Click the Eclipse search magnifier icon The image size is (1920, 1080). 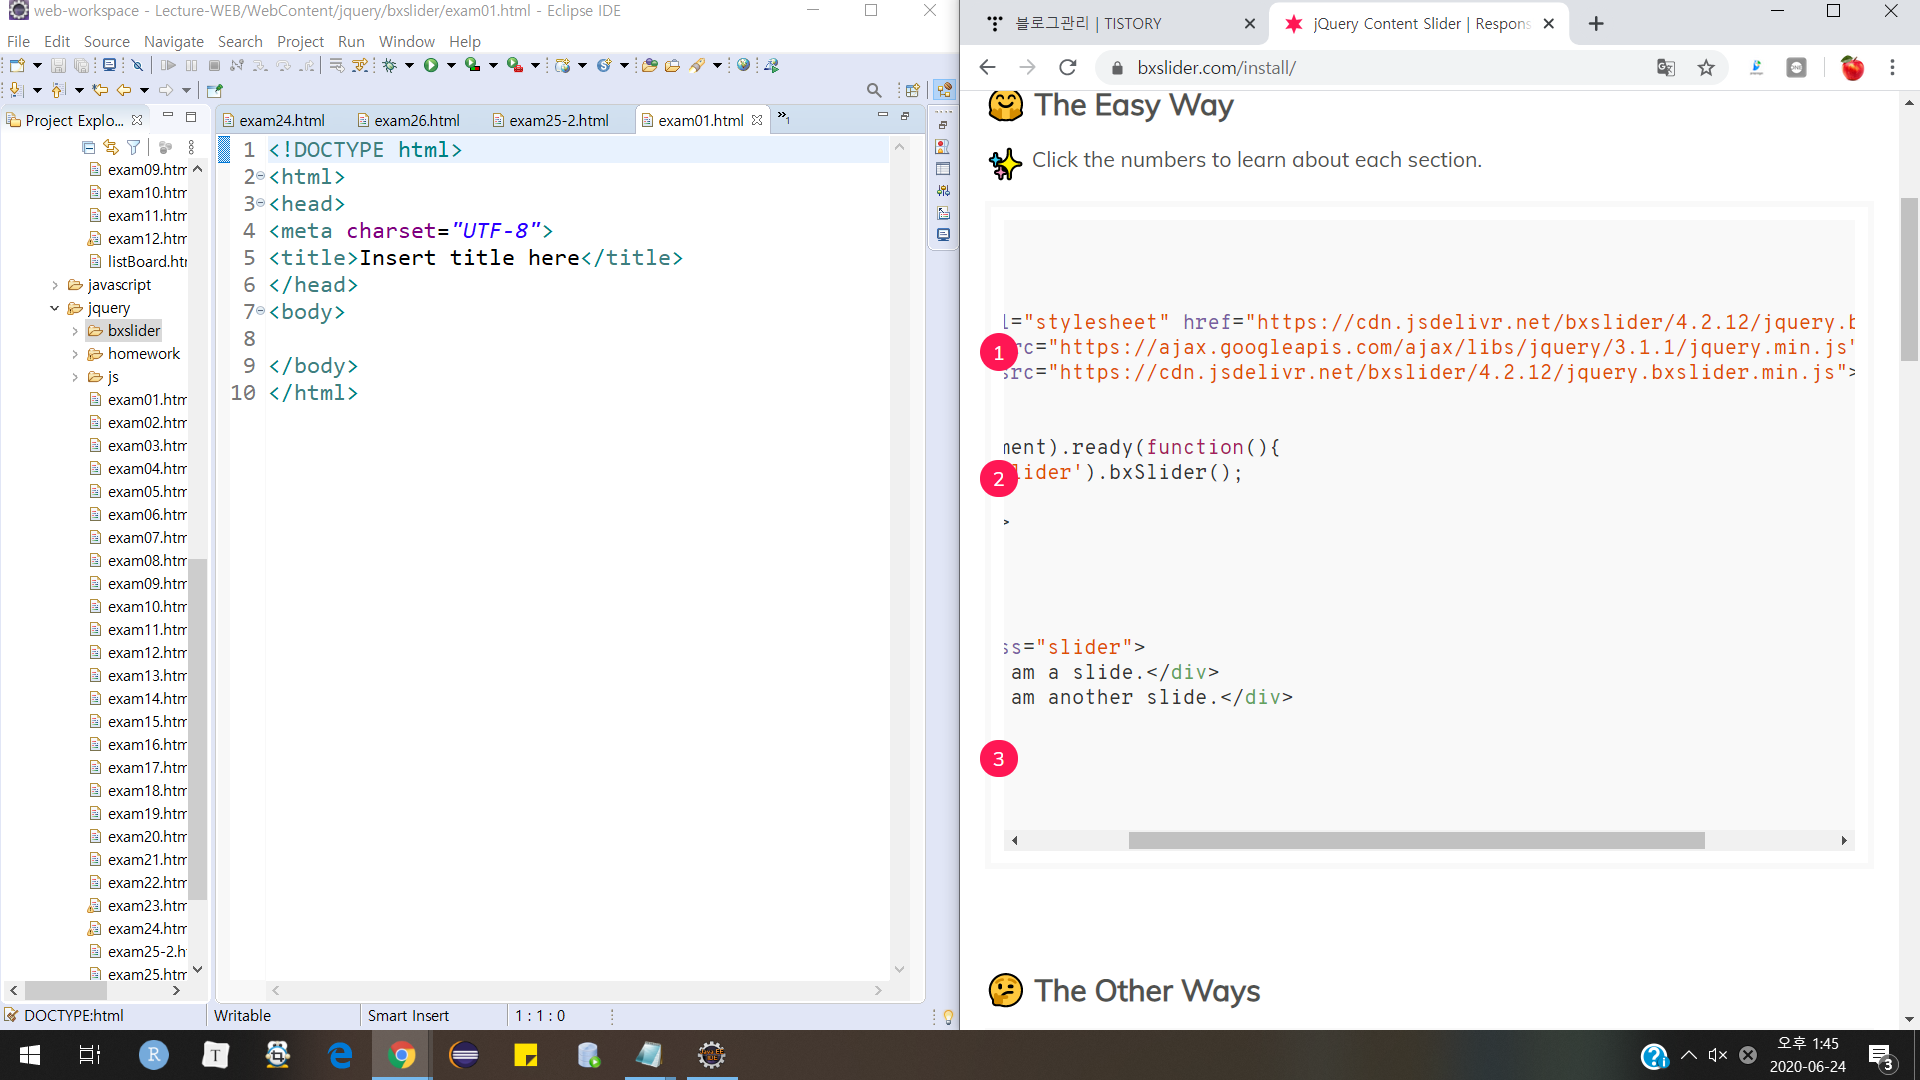click(x=874, y=90)
